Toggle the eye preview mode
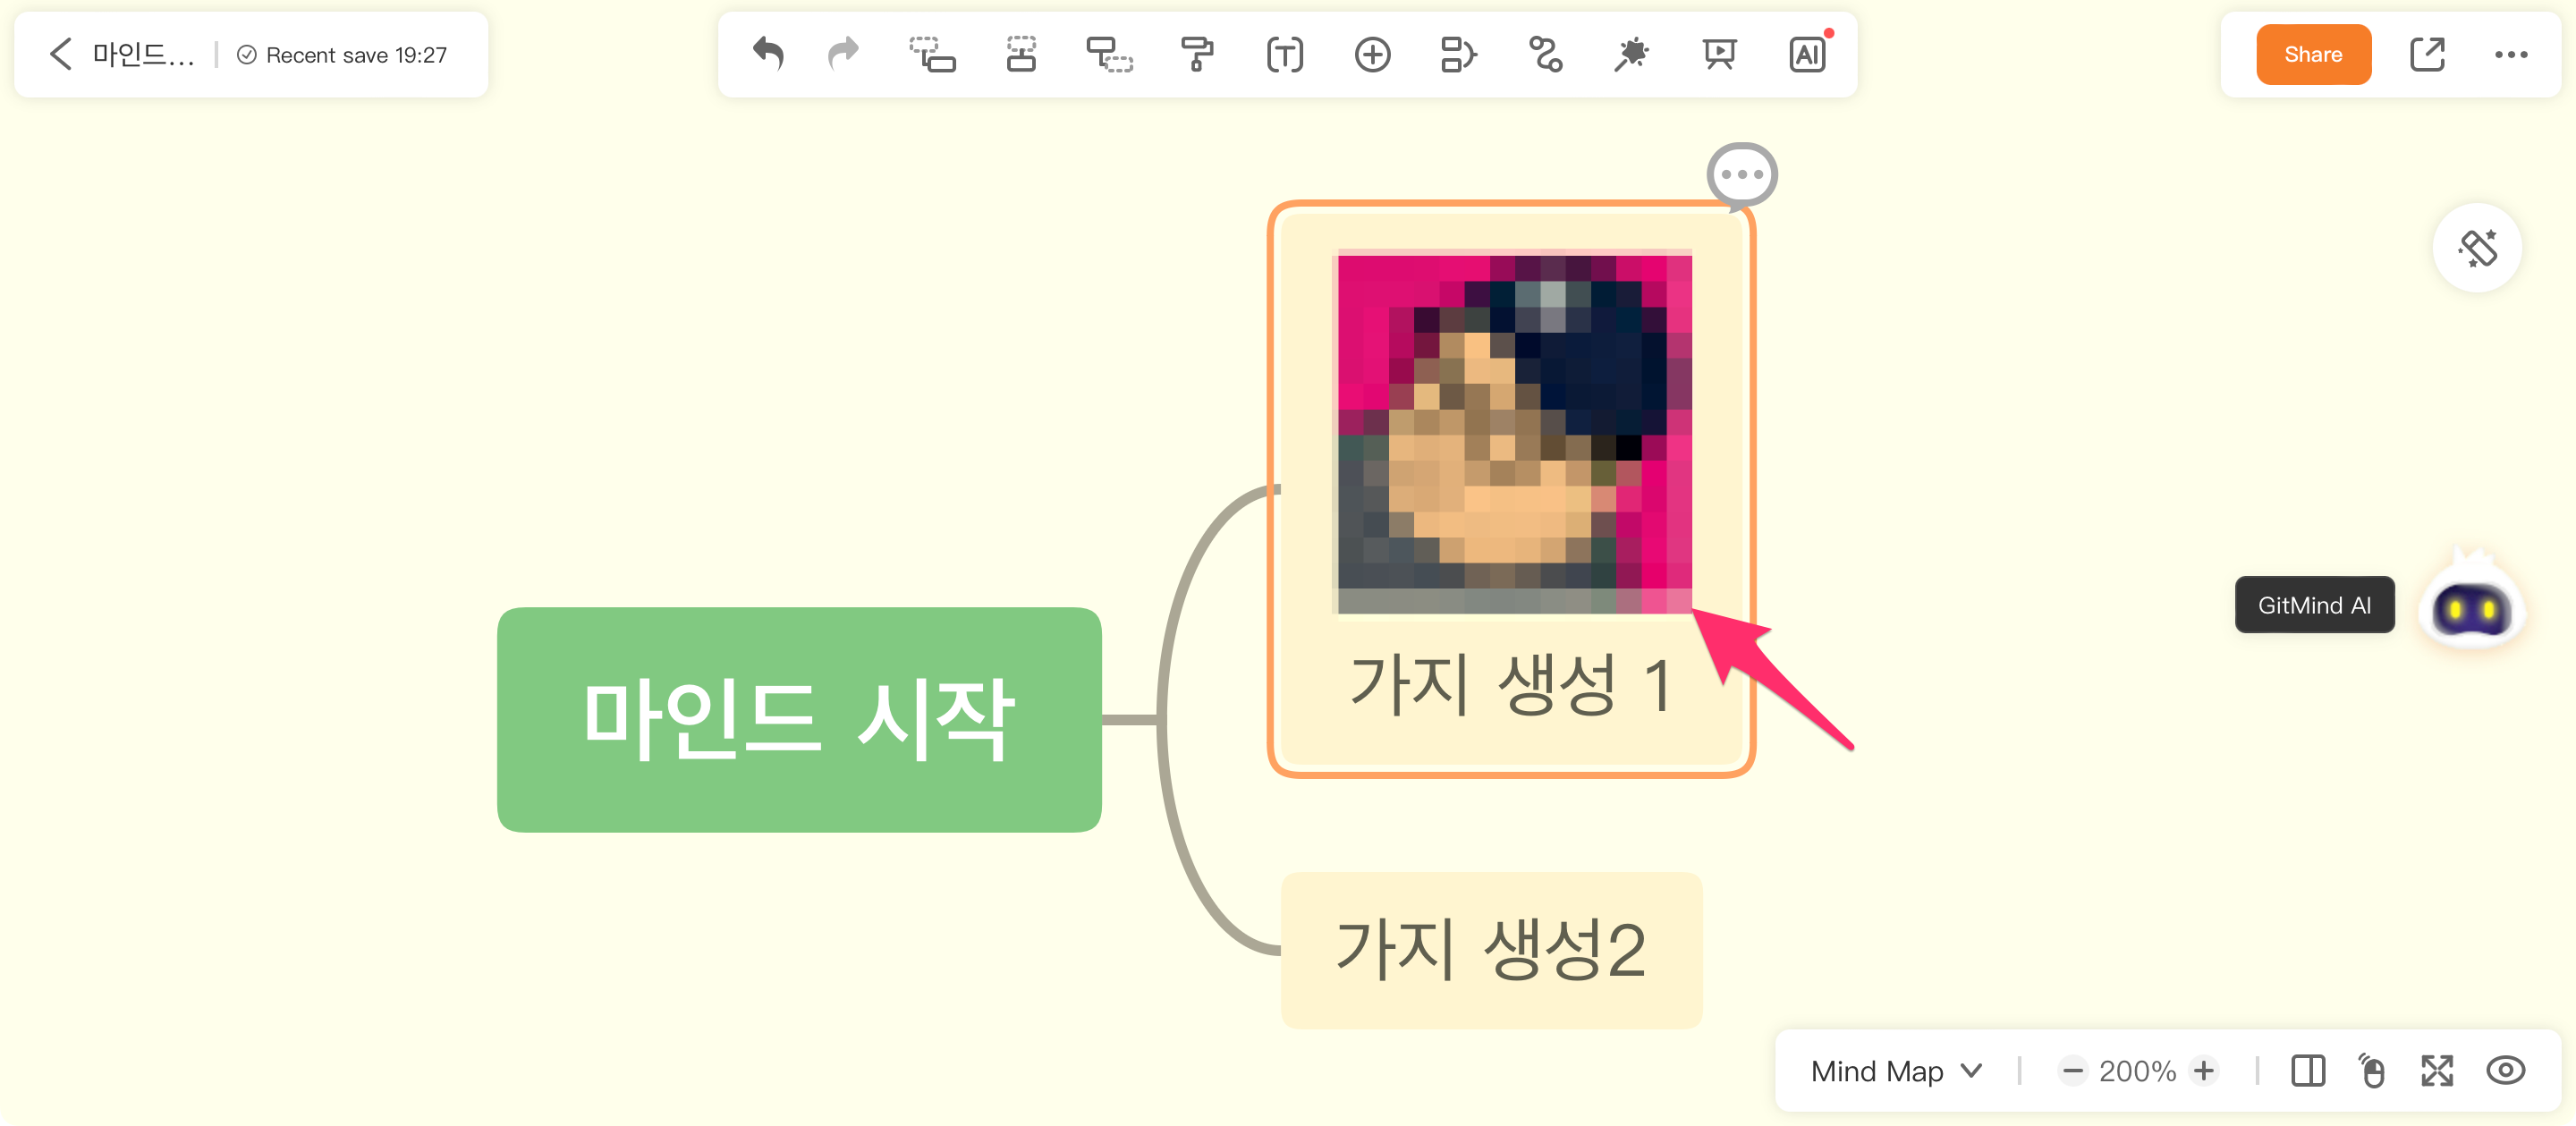The image size is (2576, 1126). [x=2505, y=1070]
